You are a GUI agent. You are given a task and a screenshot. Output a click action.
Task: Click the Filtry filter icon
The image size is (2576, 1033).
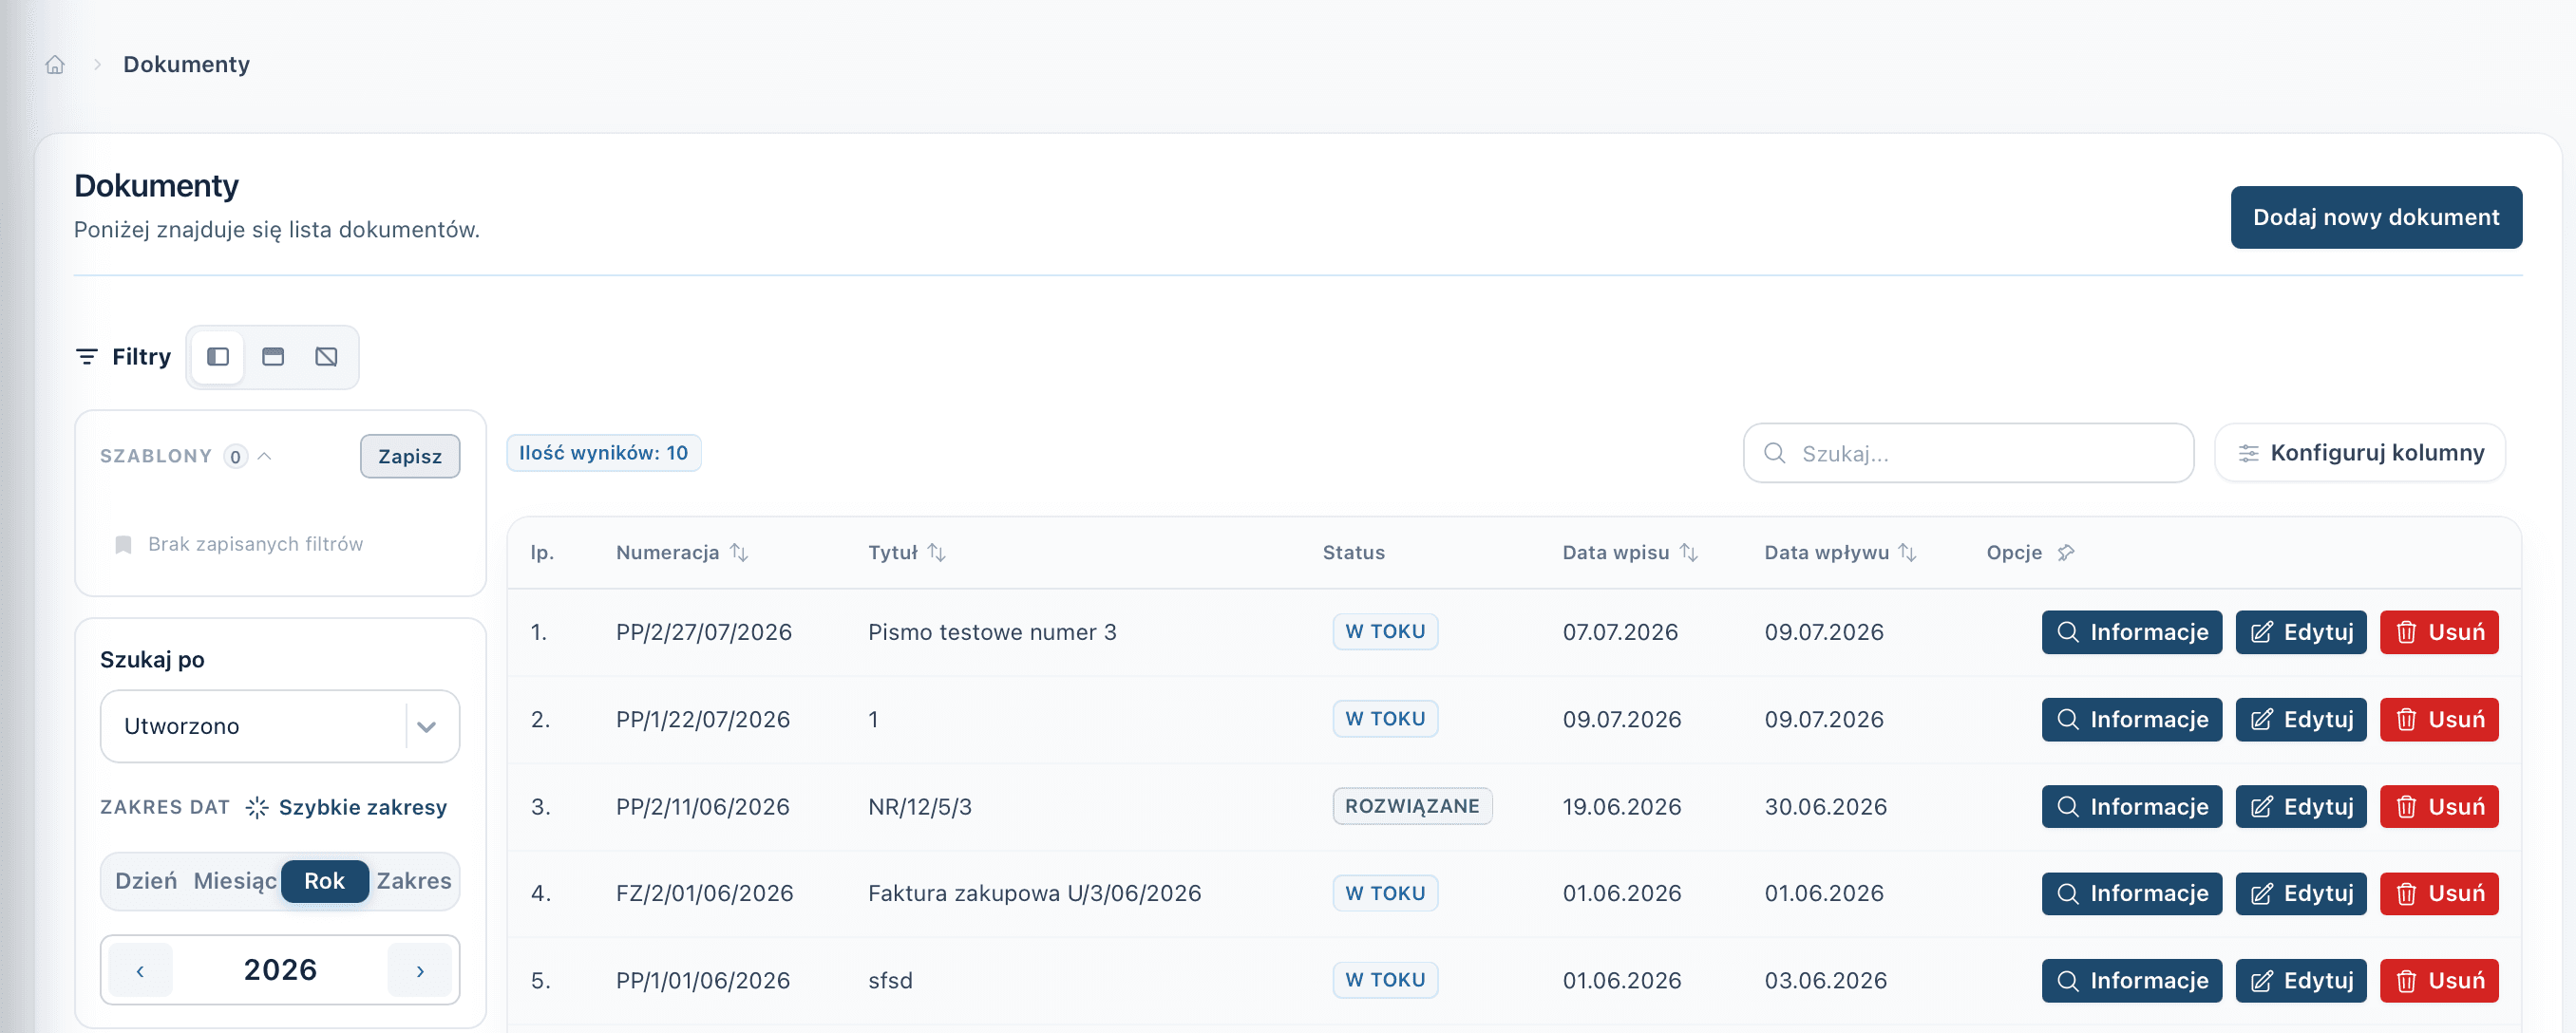click(x=87, y=357)
